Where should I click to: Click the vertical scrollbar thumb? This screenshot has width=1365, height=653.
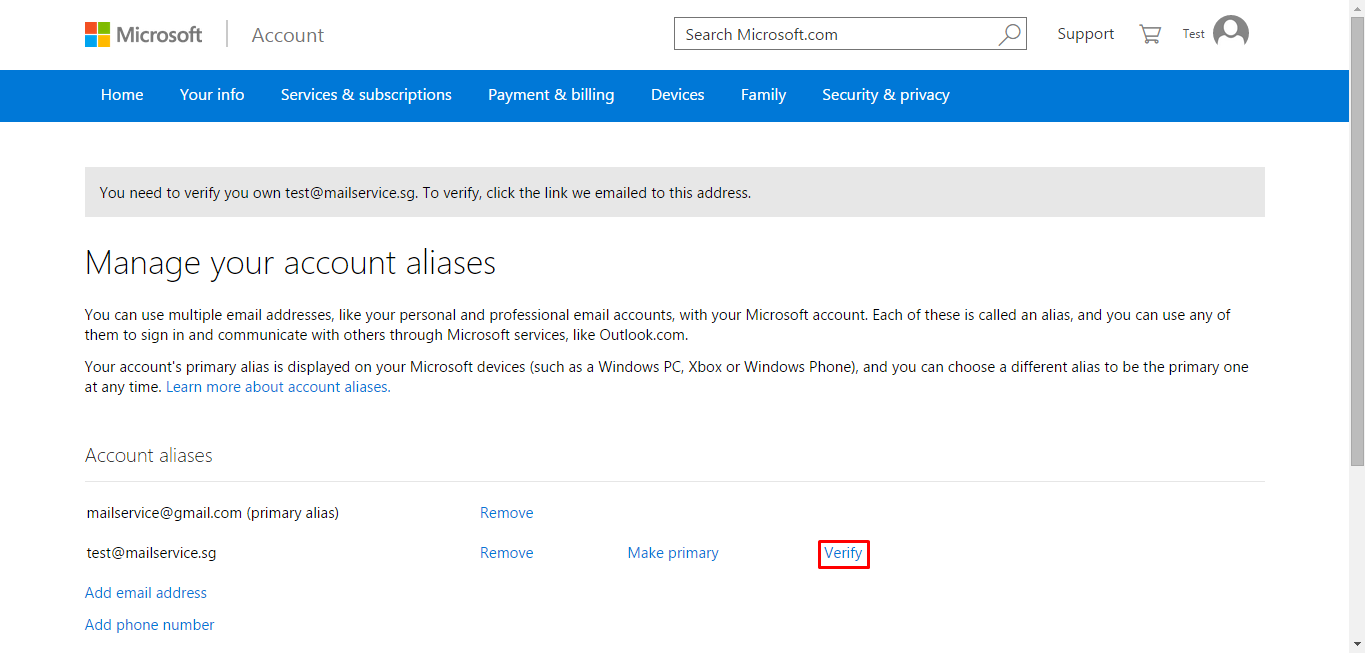click(x=1357, y=241)
